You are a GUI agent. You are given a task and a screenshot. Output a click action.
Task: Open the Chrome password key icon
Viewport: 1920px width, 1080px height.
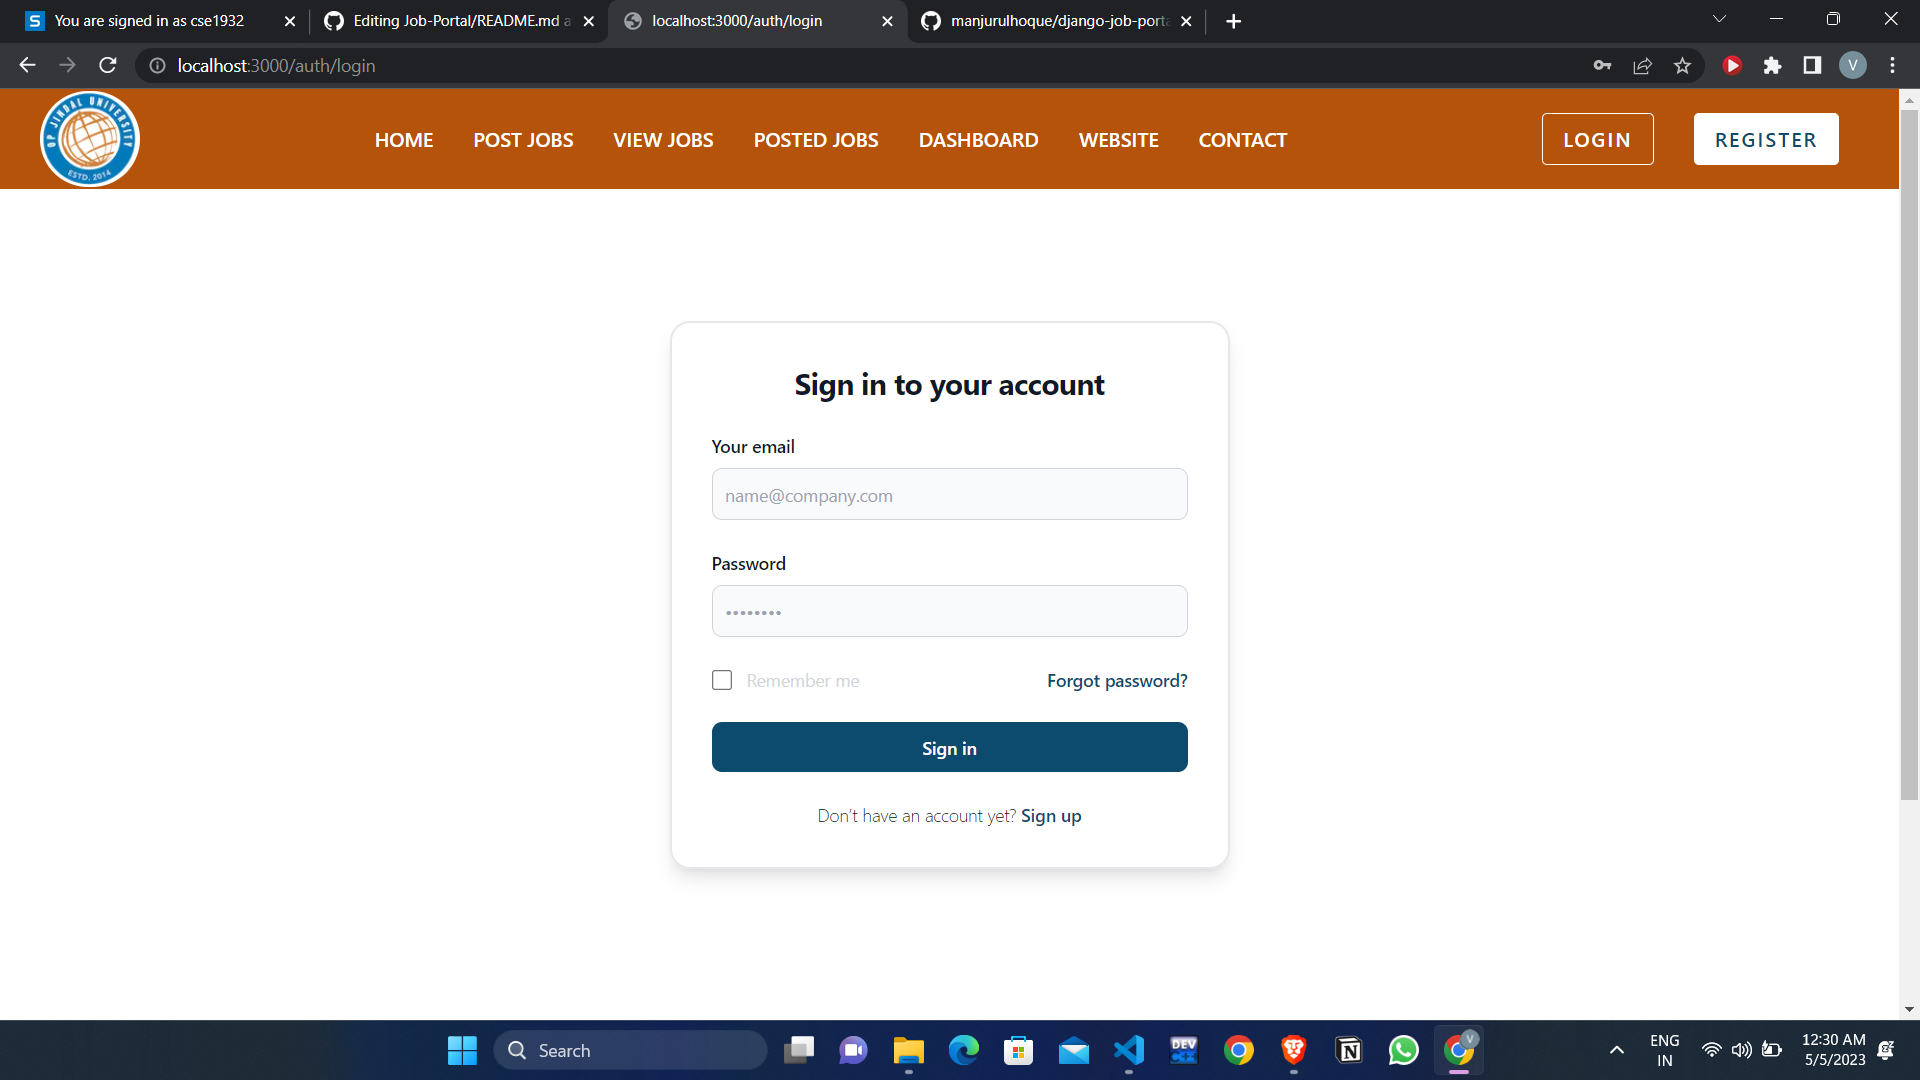(x=1602, y=66)
